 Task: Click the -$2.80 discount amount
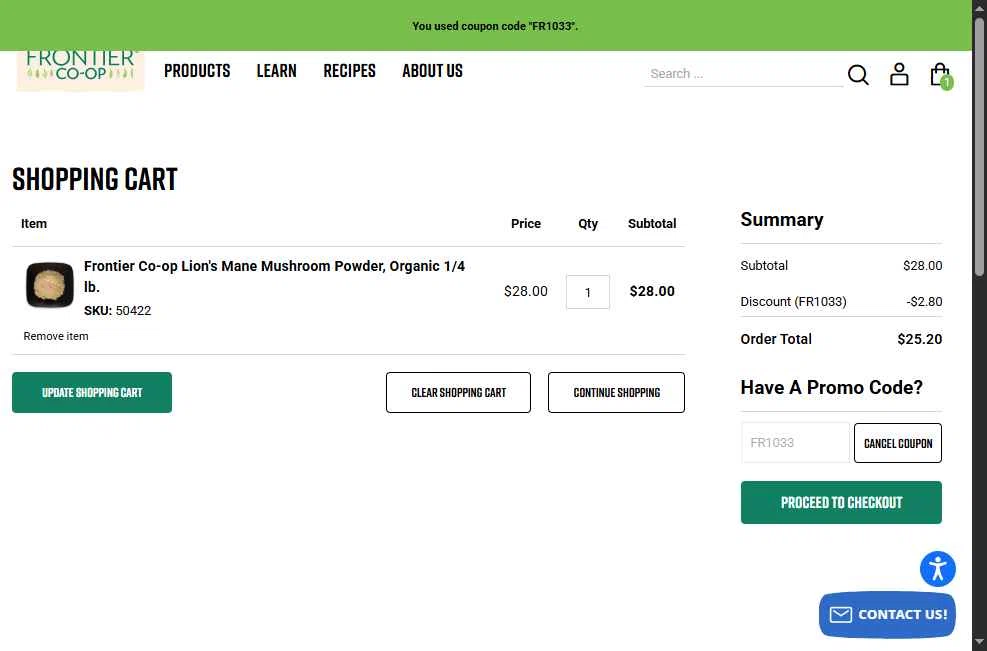pos(924,302)
